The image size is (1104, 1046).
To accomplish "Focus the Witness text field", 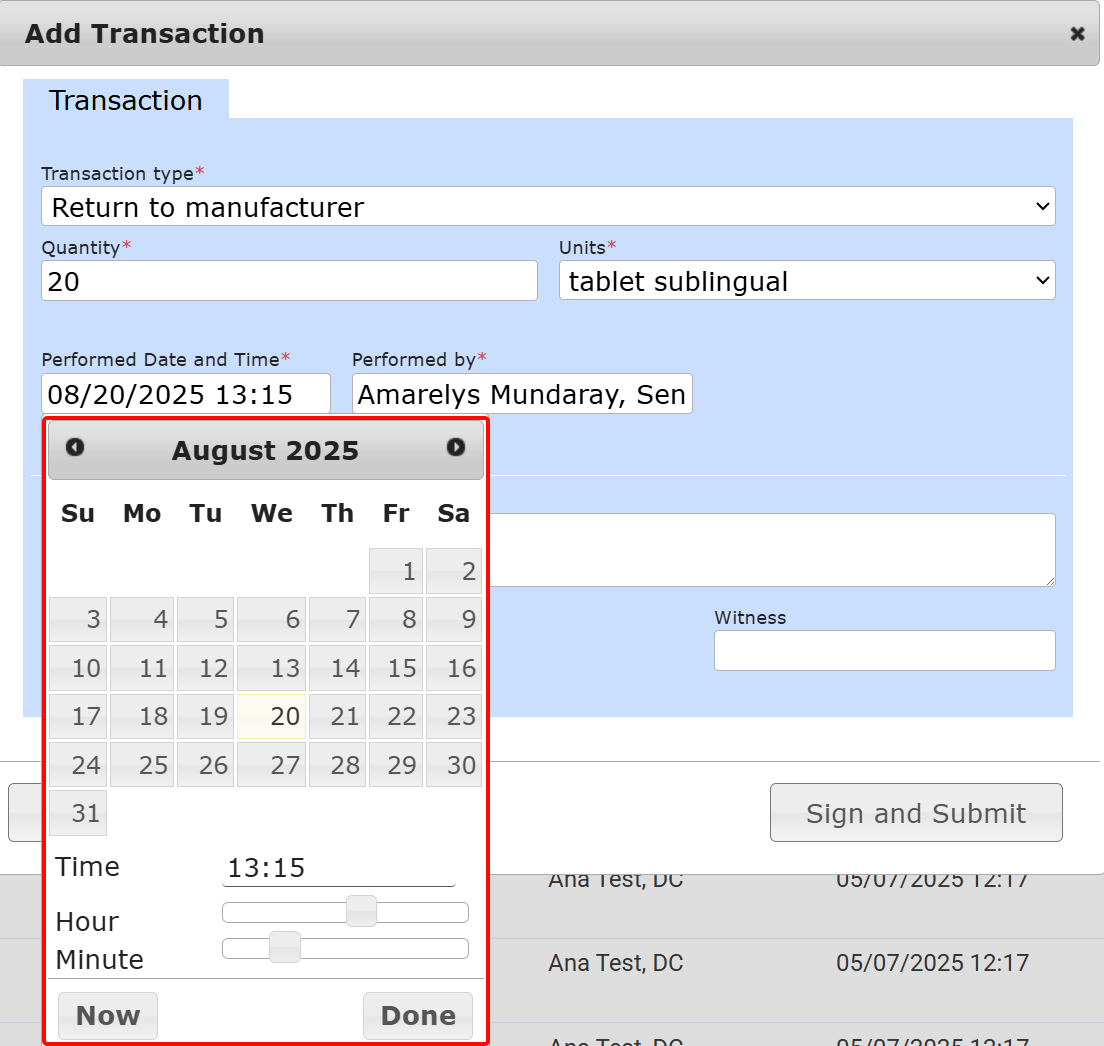I will (x=884, y=651).
